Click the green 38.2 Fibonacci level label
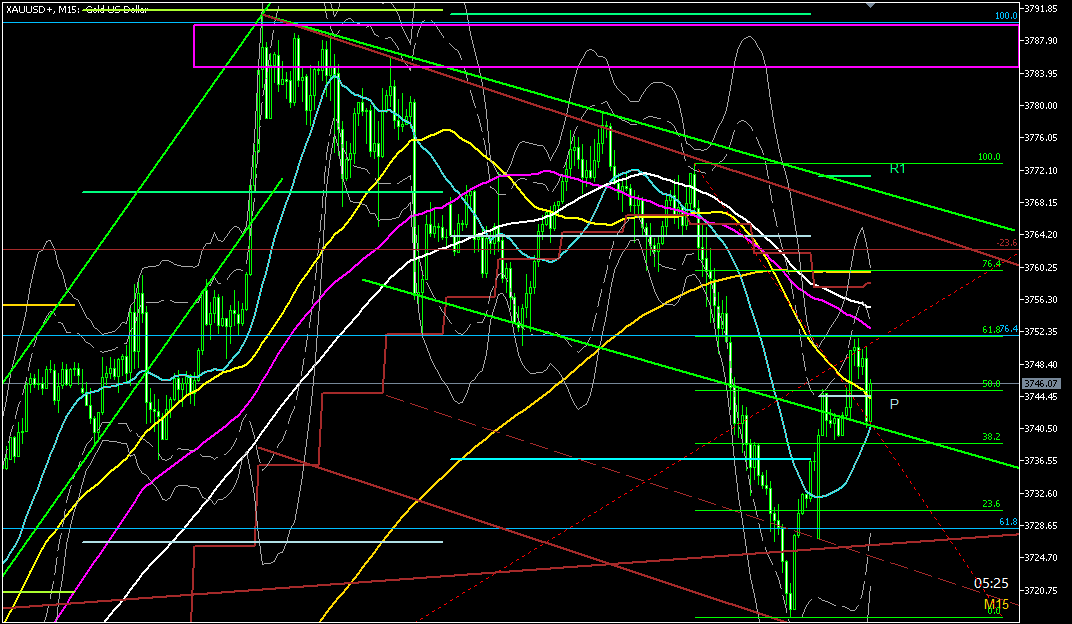The image size is (1072, 624). pyautogui.click(x=991, y=437)
